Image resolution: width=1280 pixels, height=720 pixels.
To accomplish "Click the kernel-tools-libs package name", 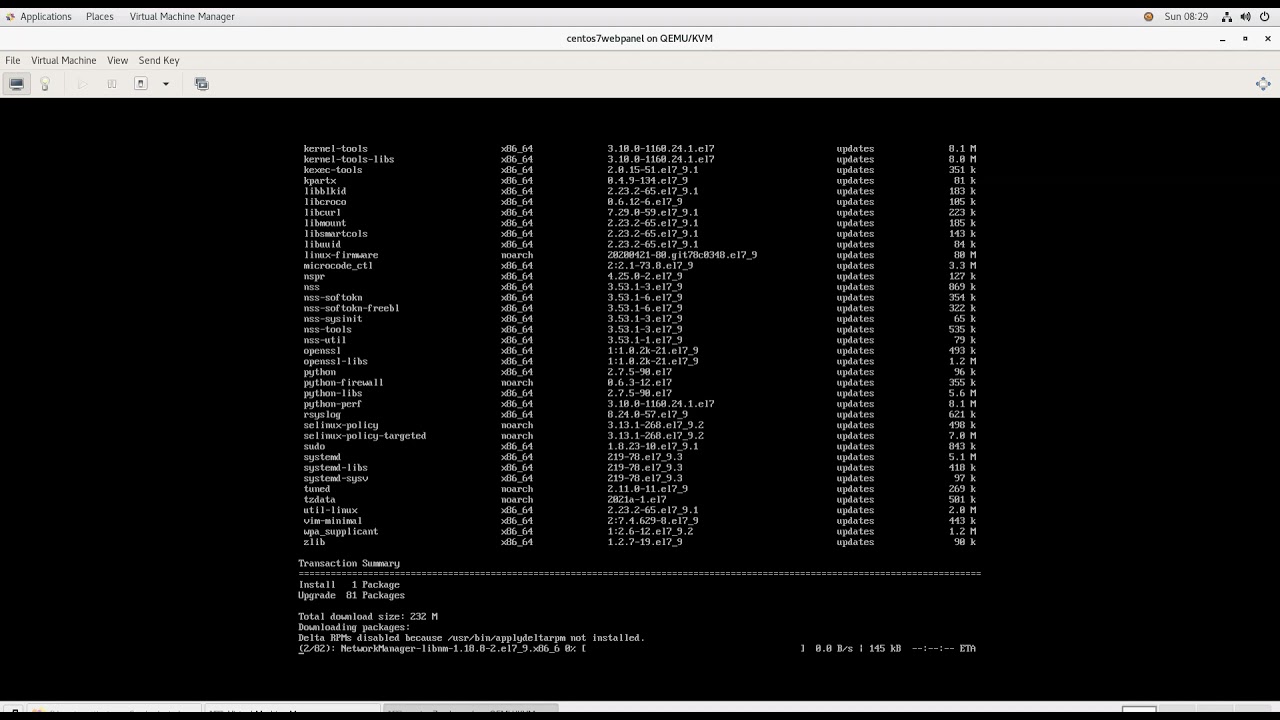I will click(349, 159).
